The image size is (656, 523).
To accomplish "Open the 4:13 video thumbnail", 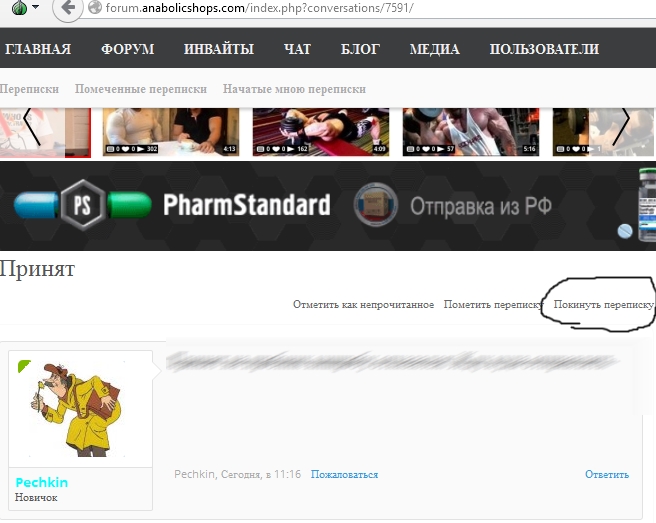I will click(171, 132).
